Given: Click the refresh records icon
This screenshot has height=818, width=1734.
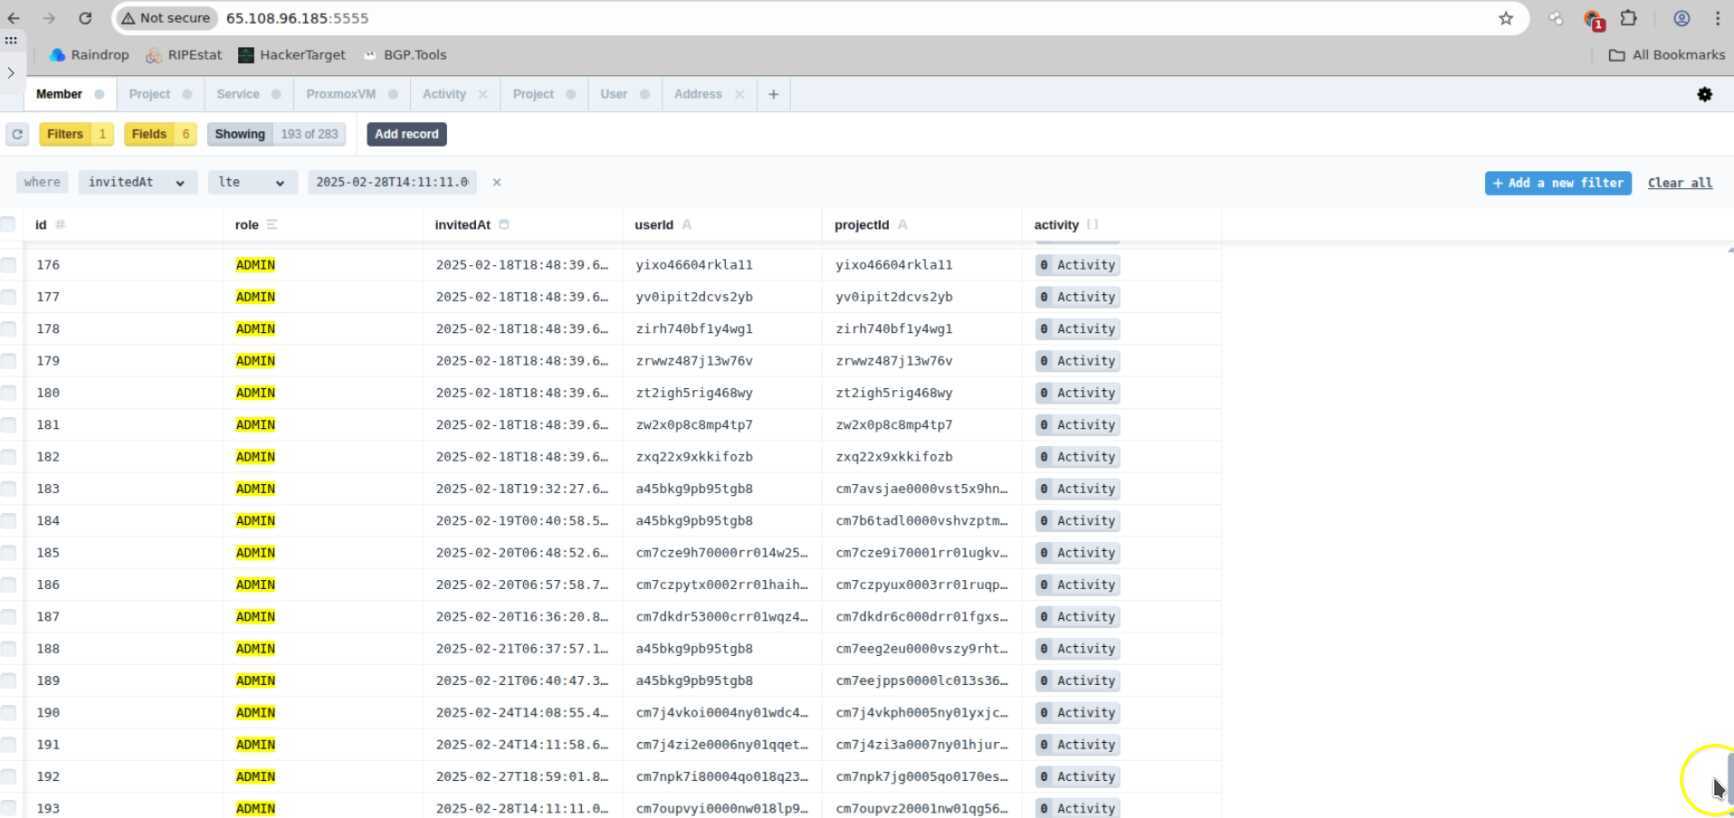Looking at the screenshot, I should [x=17, y=134].
